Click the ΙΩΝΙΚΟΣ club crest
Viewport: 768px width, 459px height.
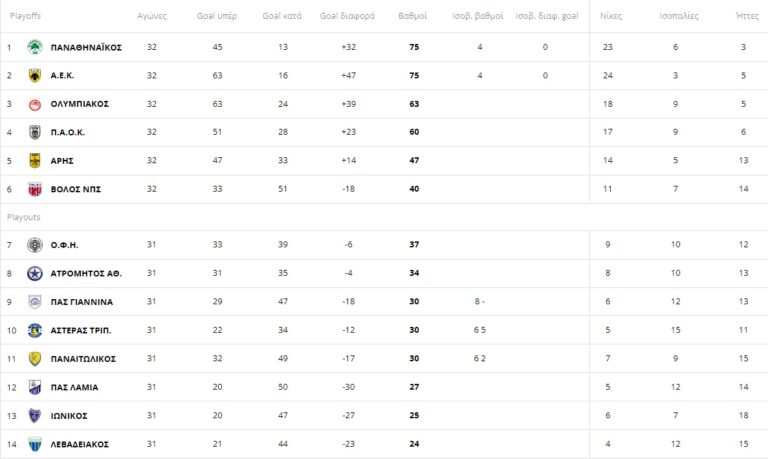pyautogui.click(x=35, y=415)
